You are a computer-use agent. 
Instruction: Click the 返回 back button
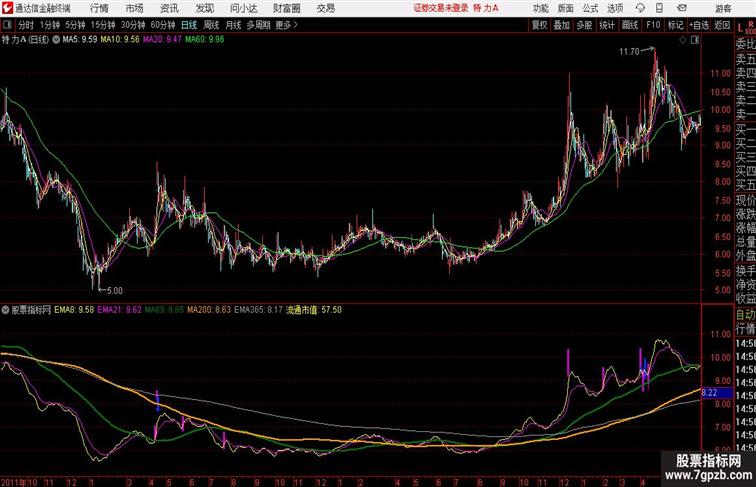tap(722, 25)
